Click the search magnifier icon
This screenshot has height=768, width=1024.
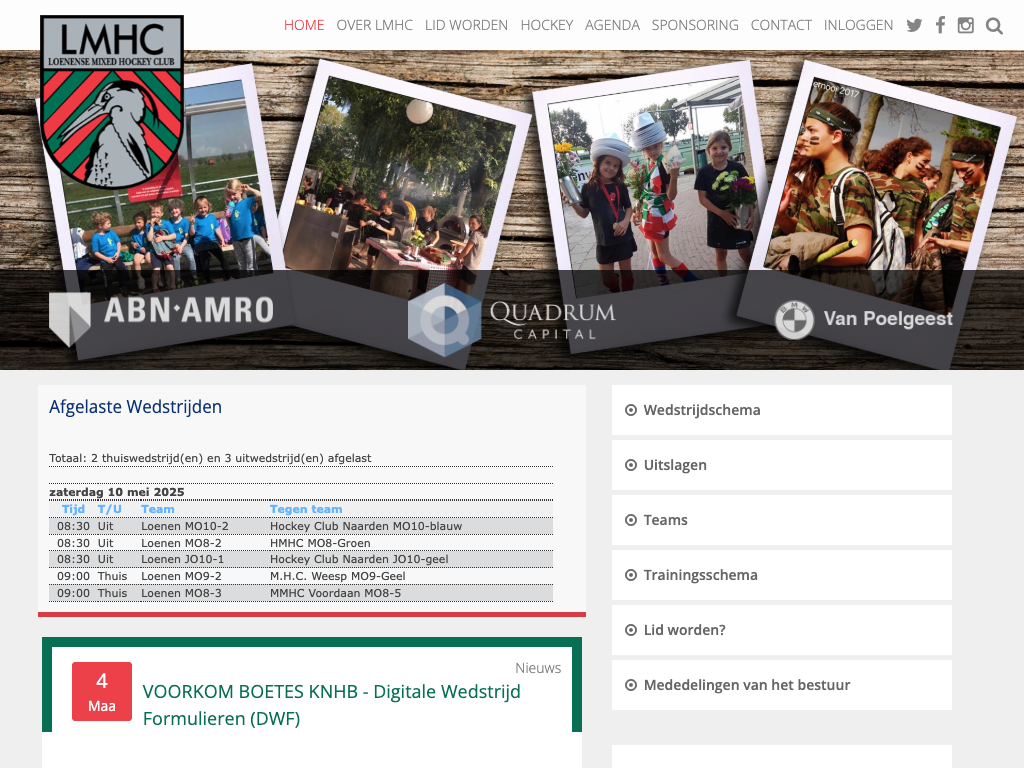click(994, 26)
